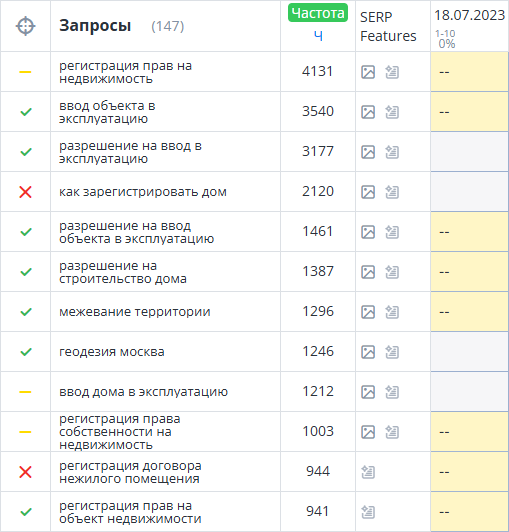
Task: Click image SERP icon for как зарегистрировать дом
Action: pyautogui.click(x=368, y=192)
